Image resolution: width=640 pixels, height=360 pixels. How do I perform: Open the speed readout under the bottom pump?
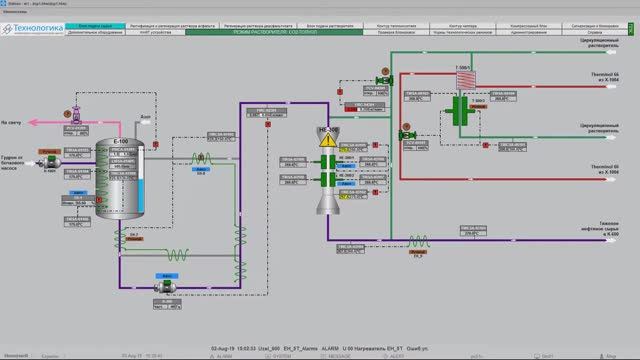[167, 304]
